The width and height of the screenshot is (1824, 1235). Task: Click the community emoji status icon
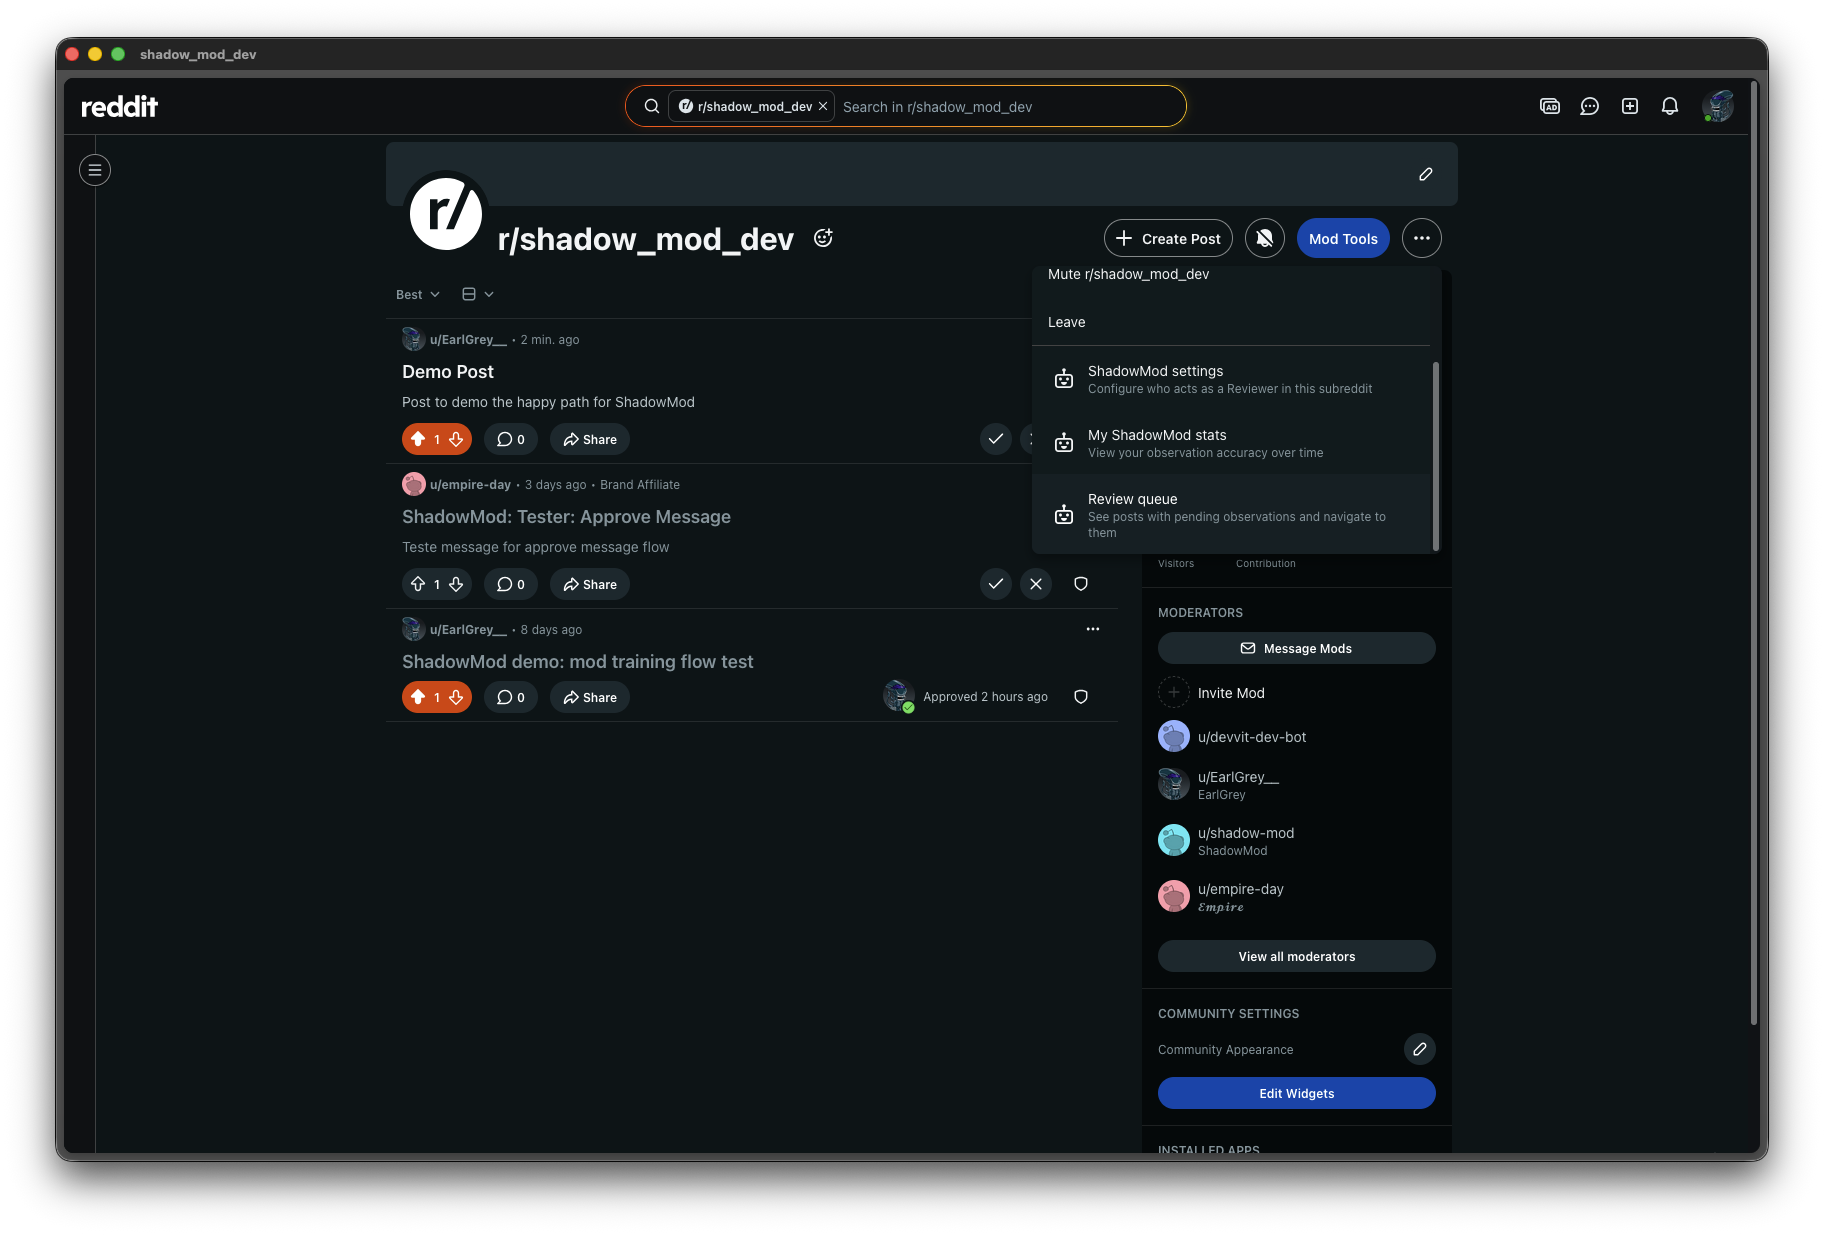823,238
